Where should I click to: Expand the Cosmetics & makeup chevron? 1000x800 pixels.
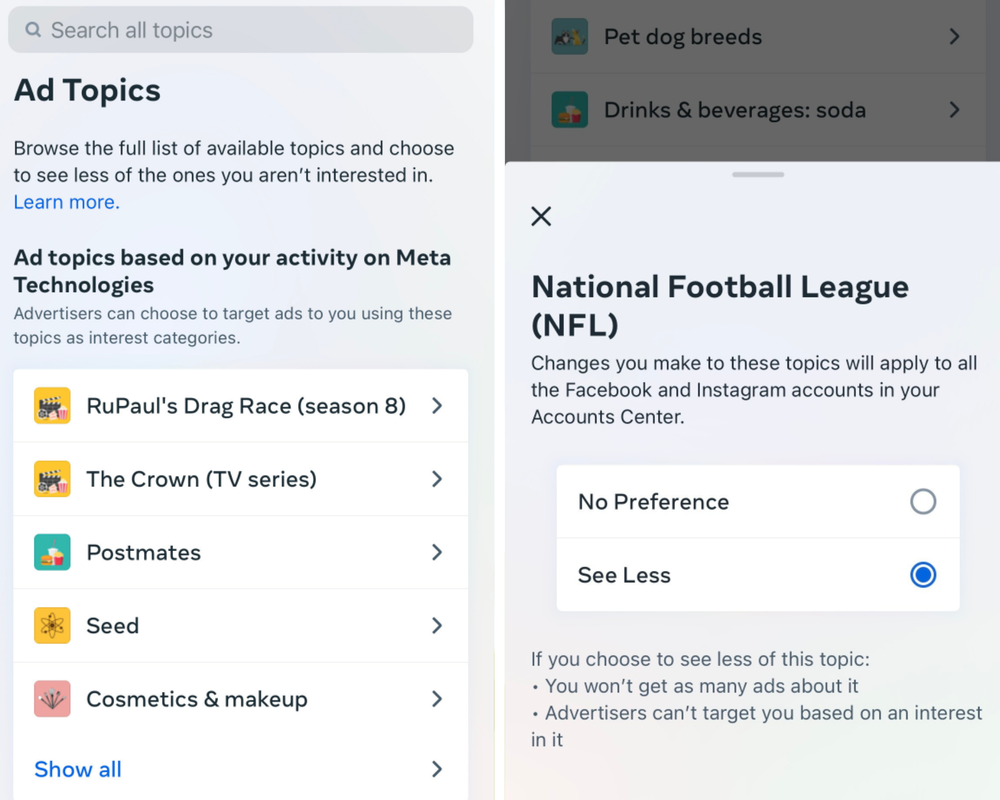coord(437,699)
